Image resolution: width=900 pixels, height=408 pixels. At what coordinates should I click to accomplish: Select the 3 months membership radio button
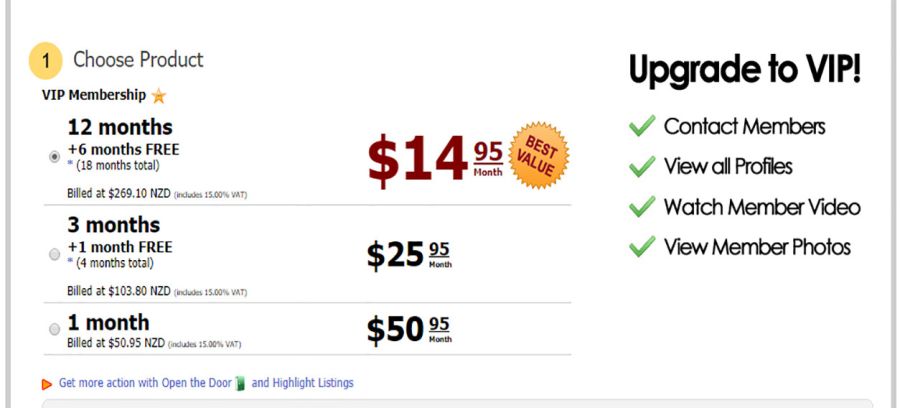tap(54, 254)
